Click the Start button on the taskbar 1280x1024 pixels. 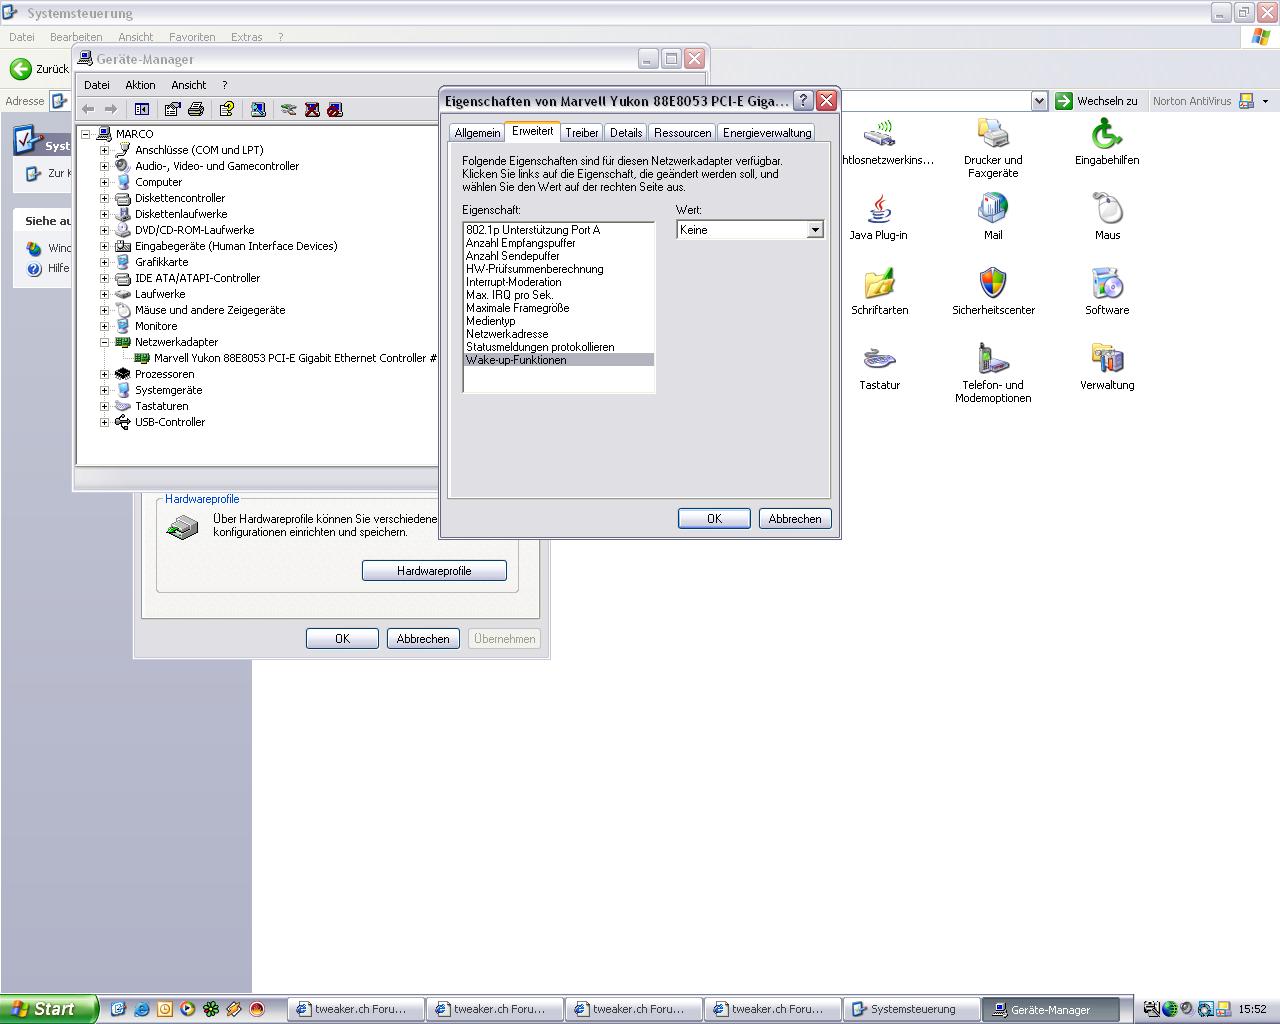48,1009
